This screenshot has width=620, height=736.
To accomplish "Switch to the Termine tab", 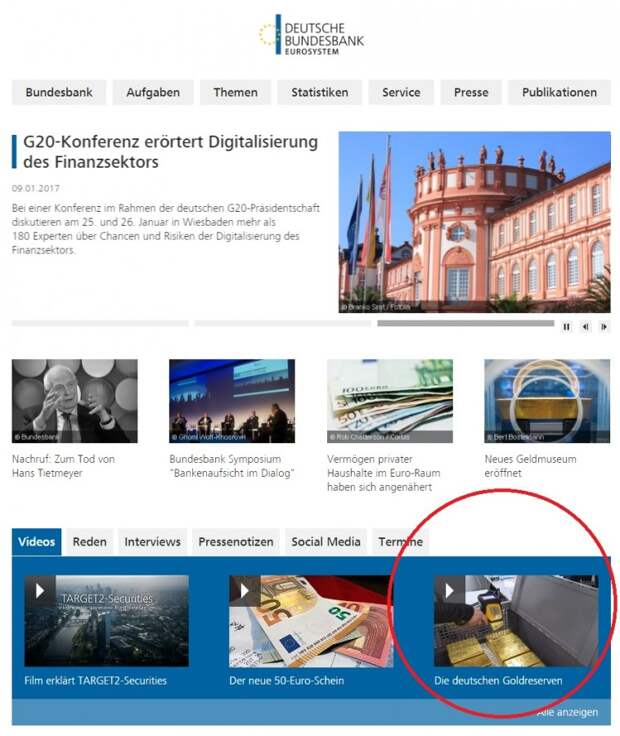I will point(400,542).
